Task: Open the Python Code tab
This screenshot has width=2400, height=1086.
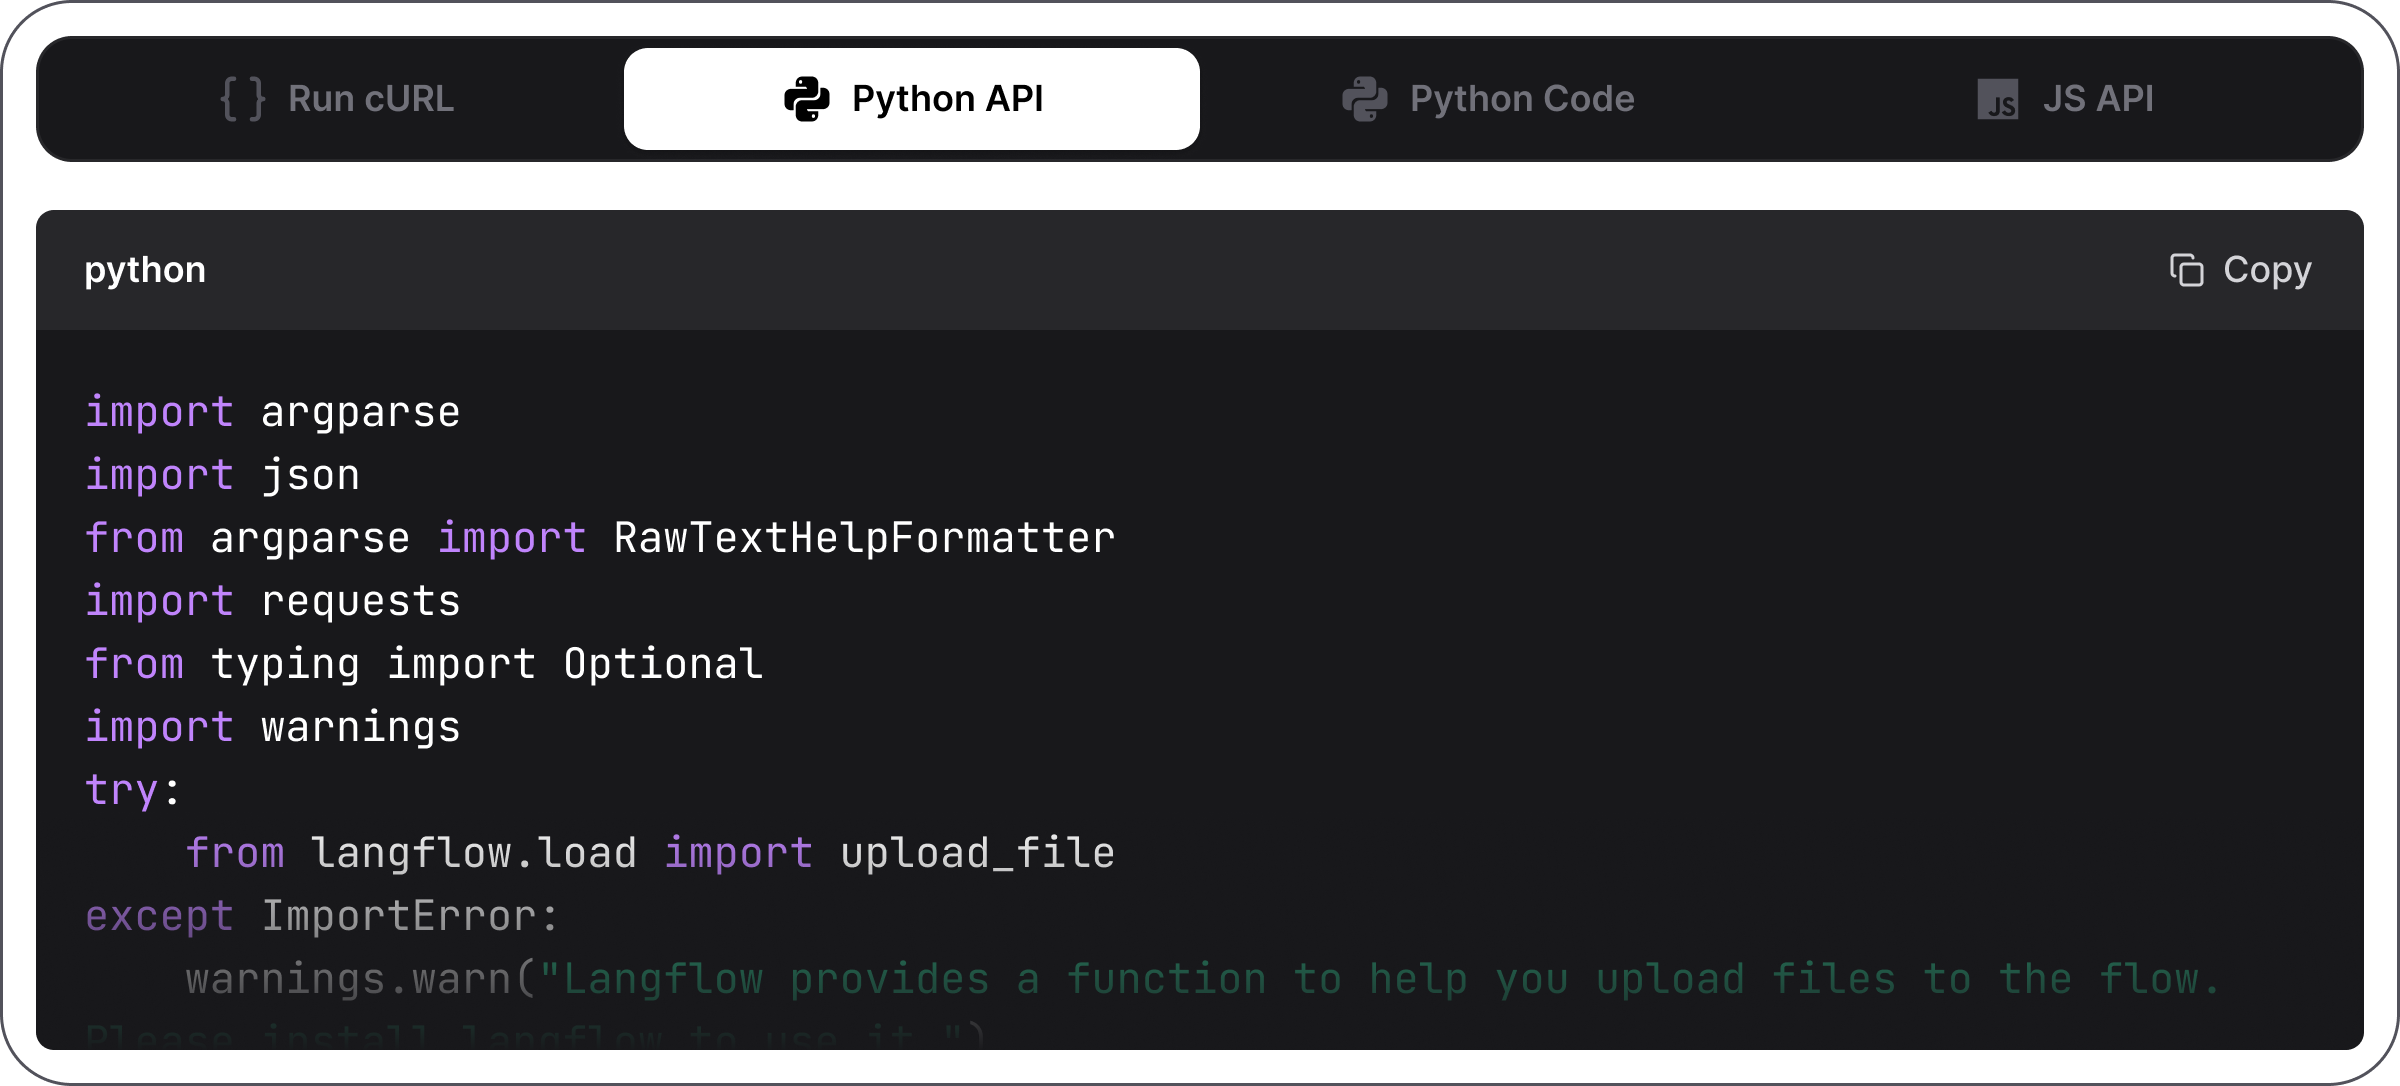Action: tap(1487, 99)
